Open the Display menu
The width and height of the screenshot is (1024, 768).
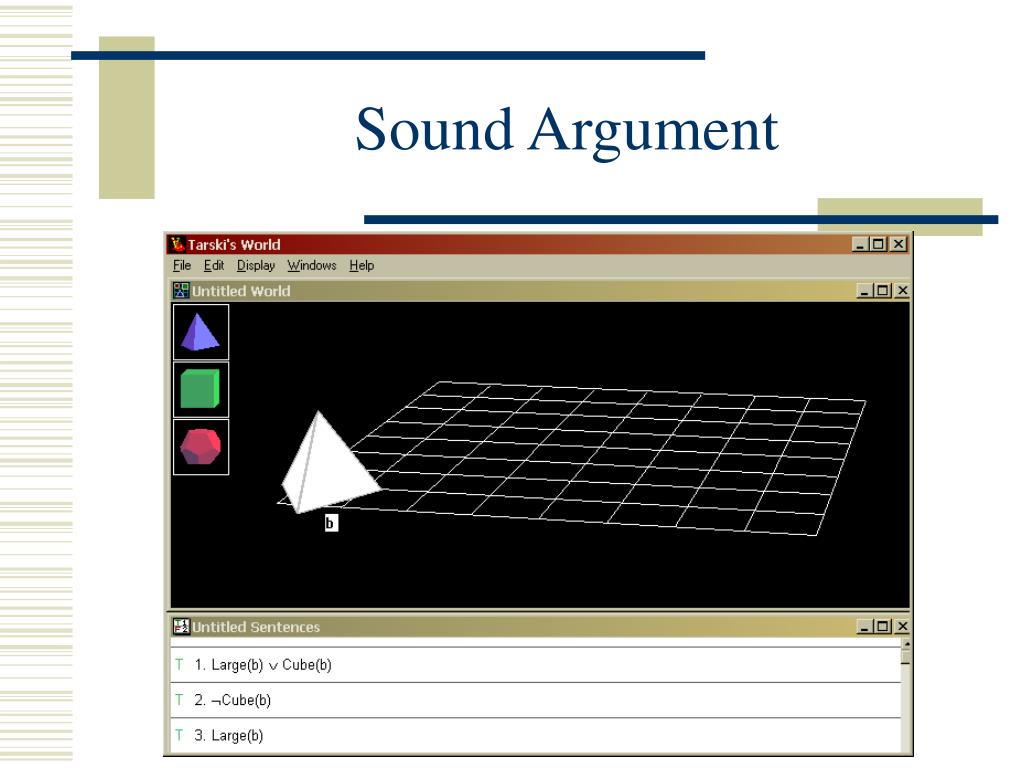[255, 265]
